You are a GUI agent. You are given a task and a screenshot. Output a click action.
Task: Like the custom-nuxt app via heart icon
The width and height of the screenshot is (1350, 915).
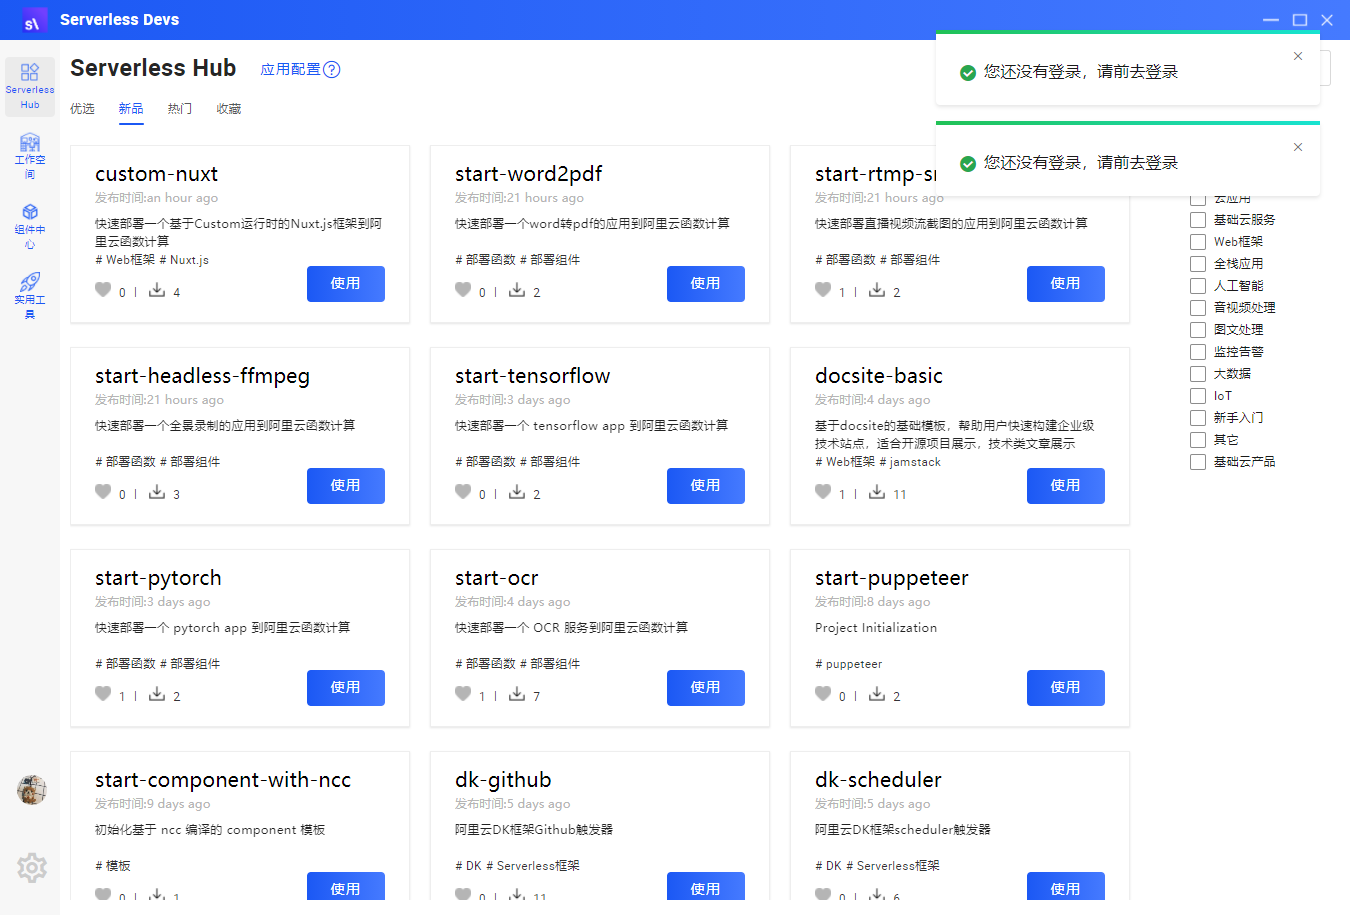pyautogui.click(x=103, y=291)
